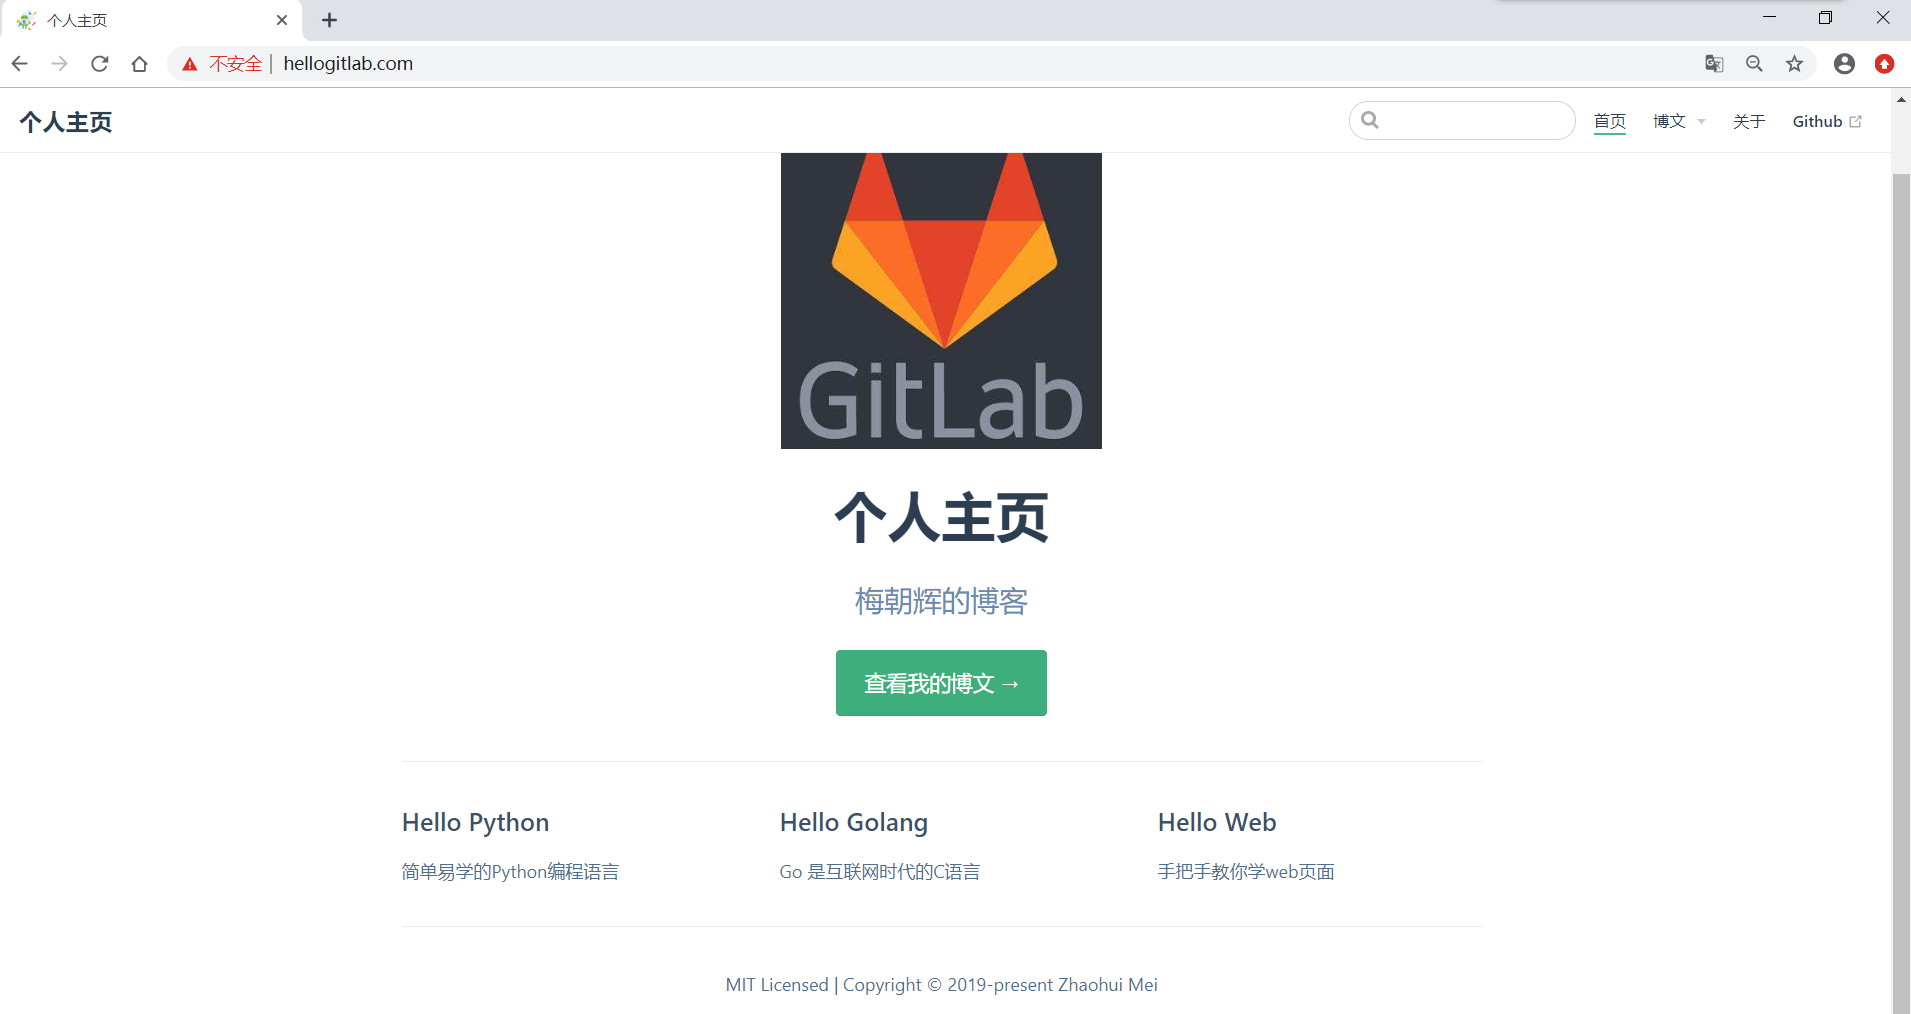Click the scrollbar up arrow

pyautogui.click(x=1901, y=99)
